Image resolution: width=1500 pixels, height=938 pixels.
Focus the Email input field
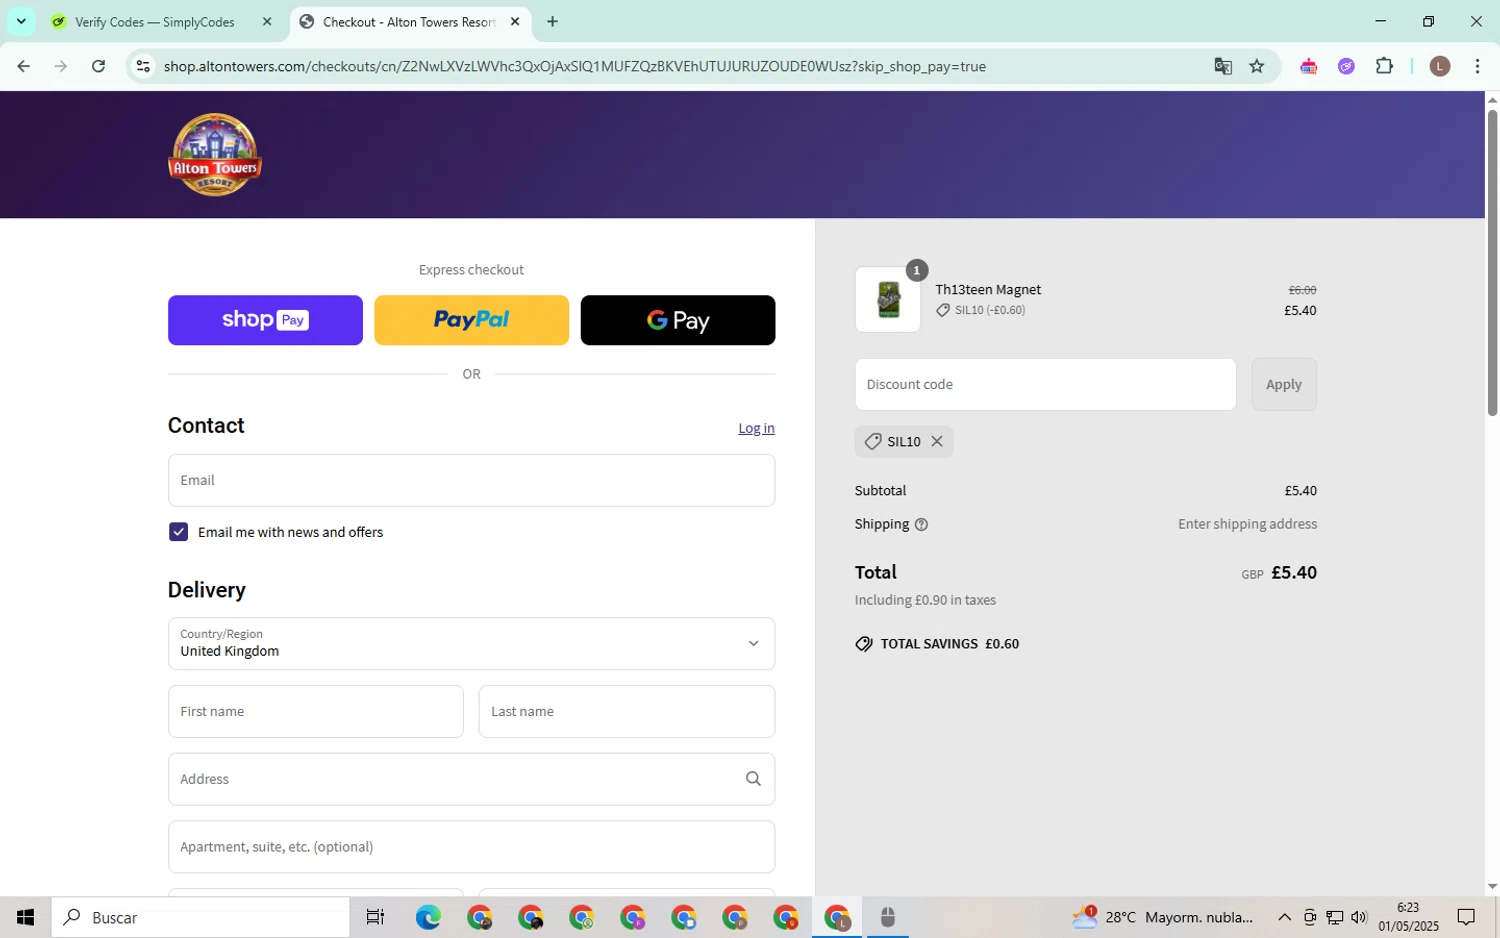click(x=471, y=480)
